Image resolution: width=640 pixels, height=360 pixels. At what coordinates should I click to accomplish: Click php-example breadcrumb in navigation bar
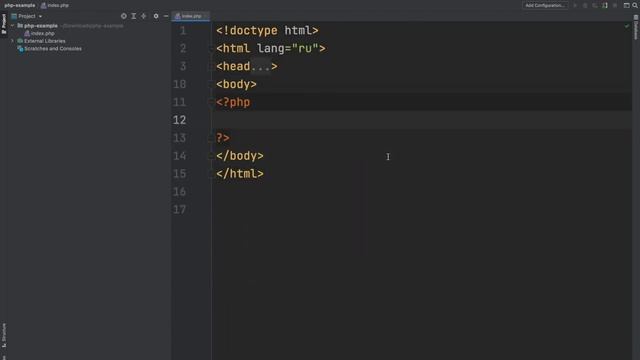[20, 5]
